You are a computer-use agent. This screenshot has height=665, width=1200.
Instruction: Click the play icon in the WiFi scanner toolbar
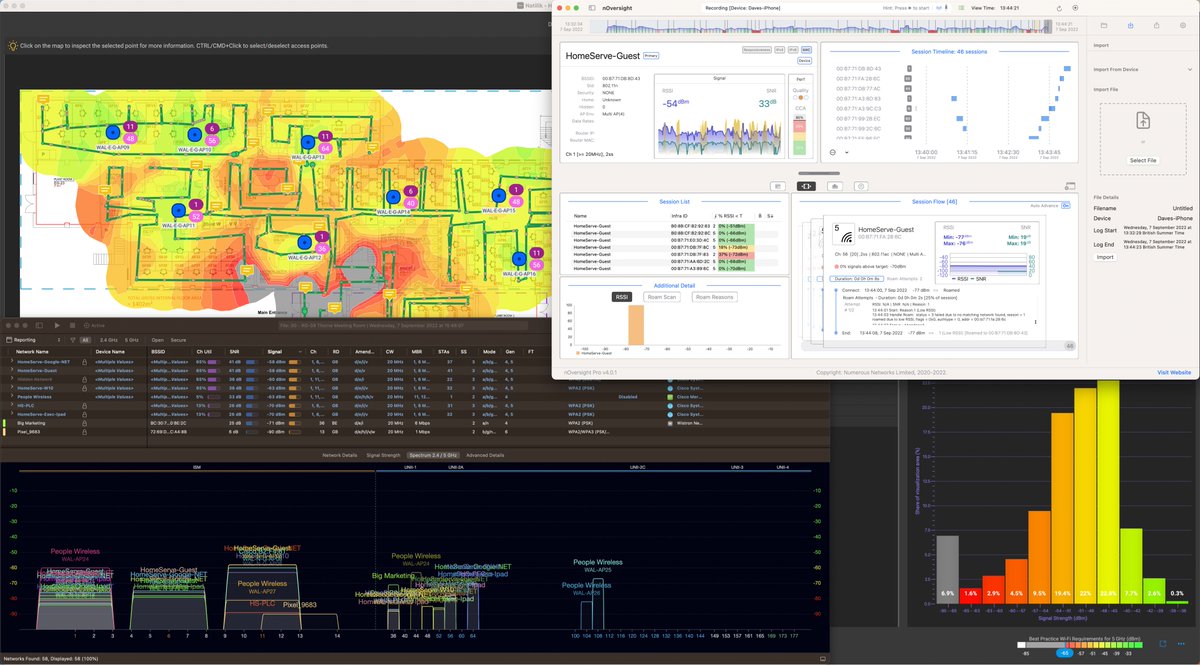click(x=57, y=325)
